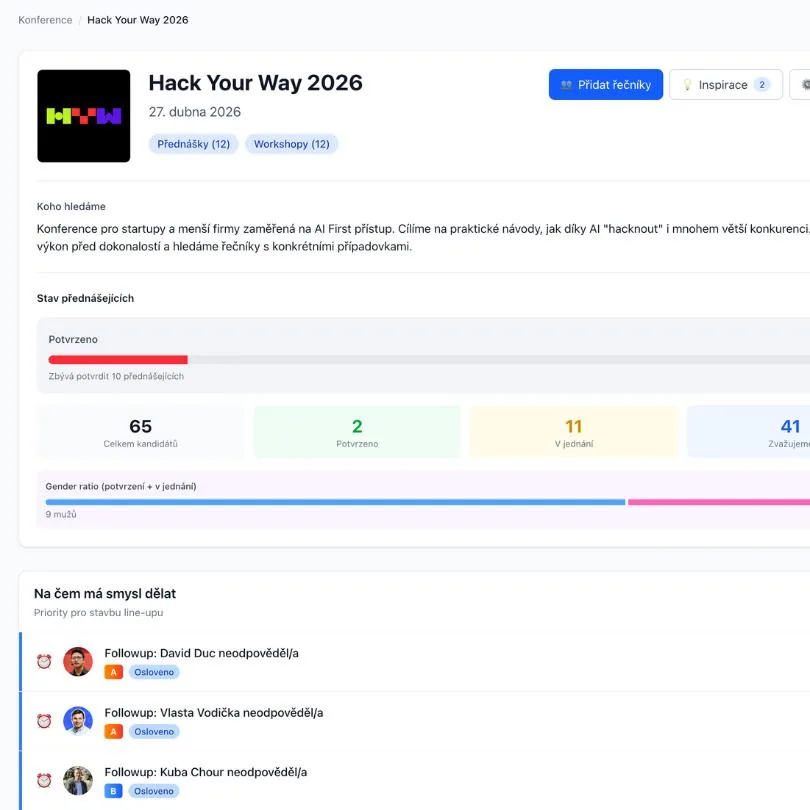The height and width of the screenshot is (810, 810).
Task: Open the V jednání 11 stat card
Action: [x=573, y=432]
